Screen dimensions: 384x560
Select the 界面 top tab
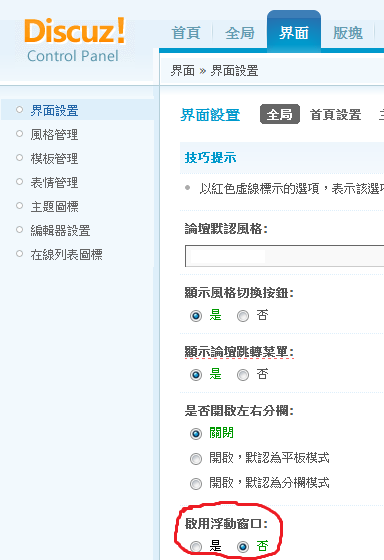tap(294, 31)
